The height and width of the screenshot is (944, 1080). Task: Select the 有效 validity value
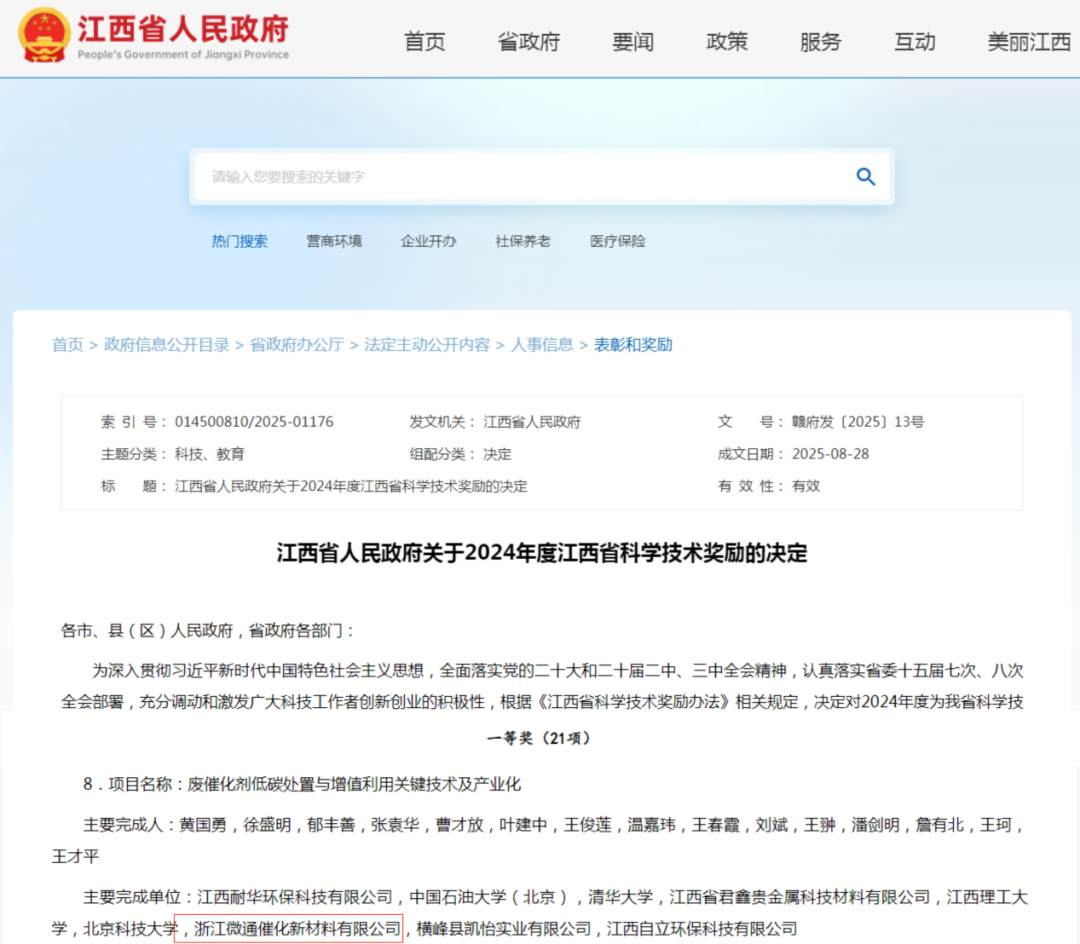coord(806,486)
